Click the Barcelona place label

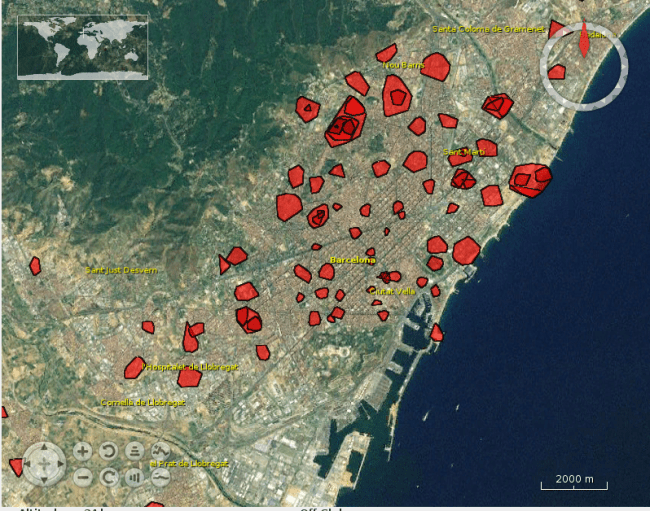point(352,260)
